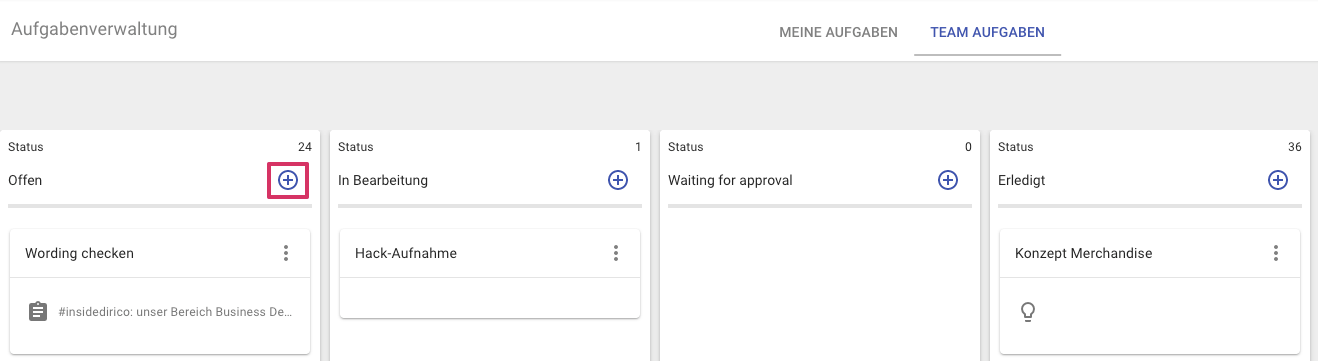The width and height of the screenshot is (1318, 361).
Task: Add a new task in Erledigt column
Action: point(1278,180)
